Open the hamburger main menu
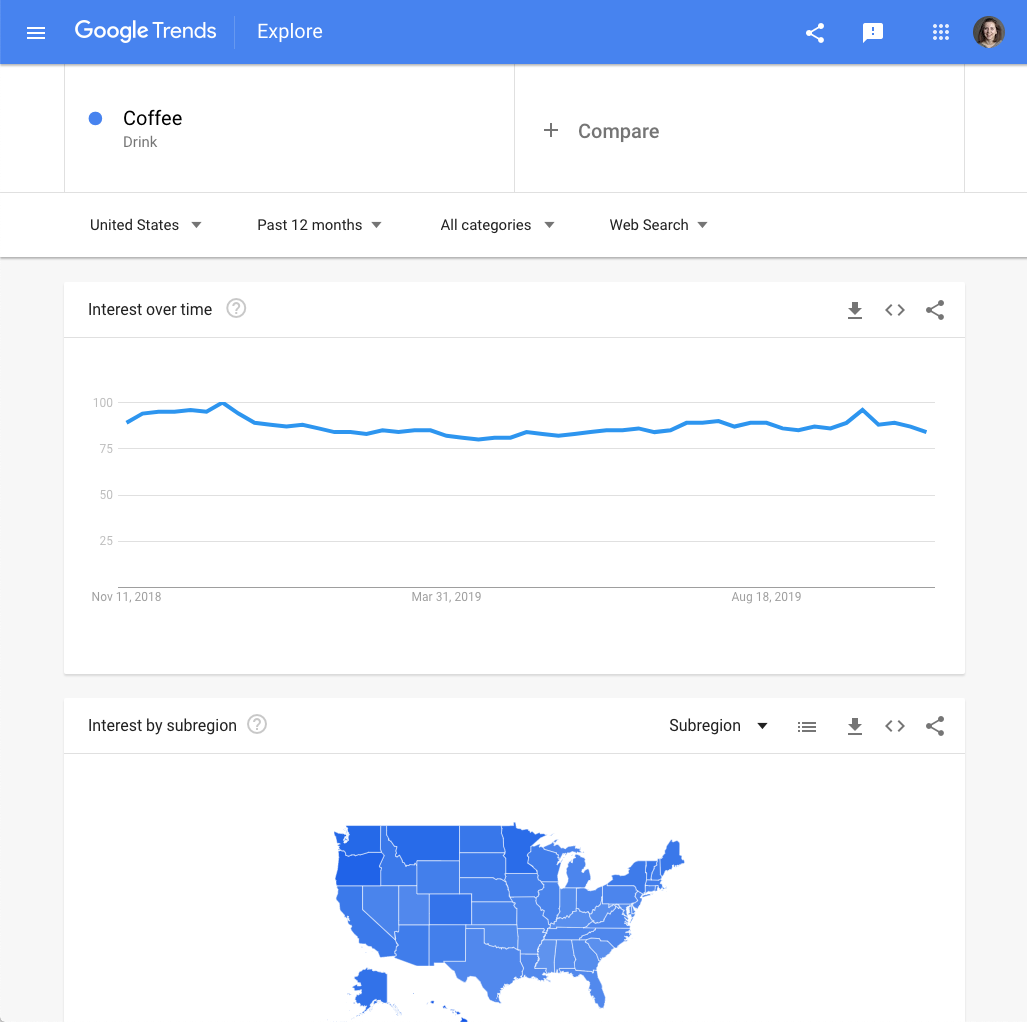 point(36,32)
